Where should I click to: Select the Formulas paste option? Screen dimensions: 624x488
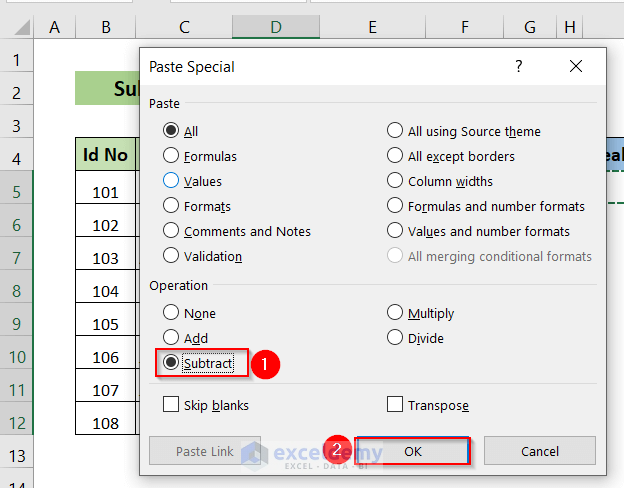(x=171, y=156)
